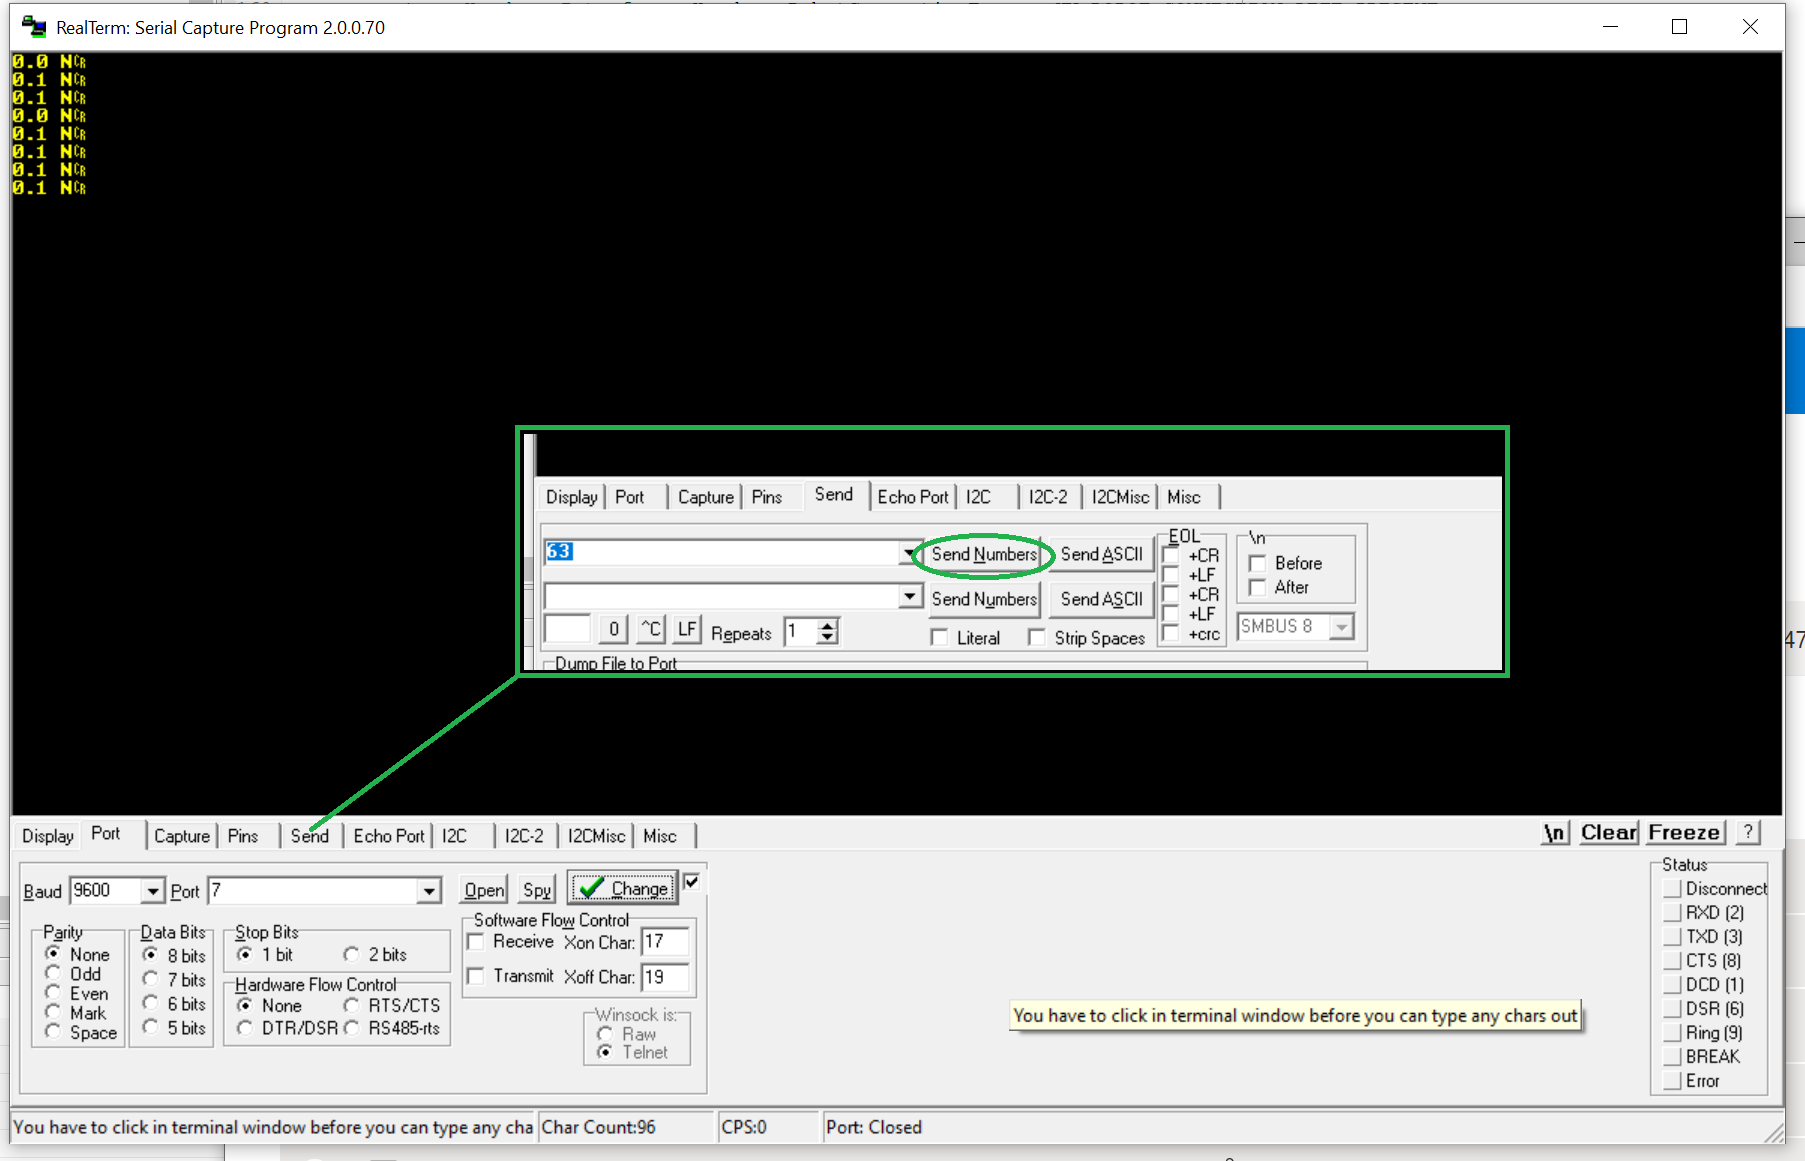Click the 0 null-character send button

pyautogui.click(x=613, y=629)
